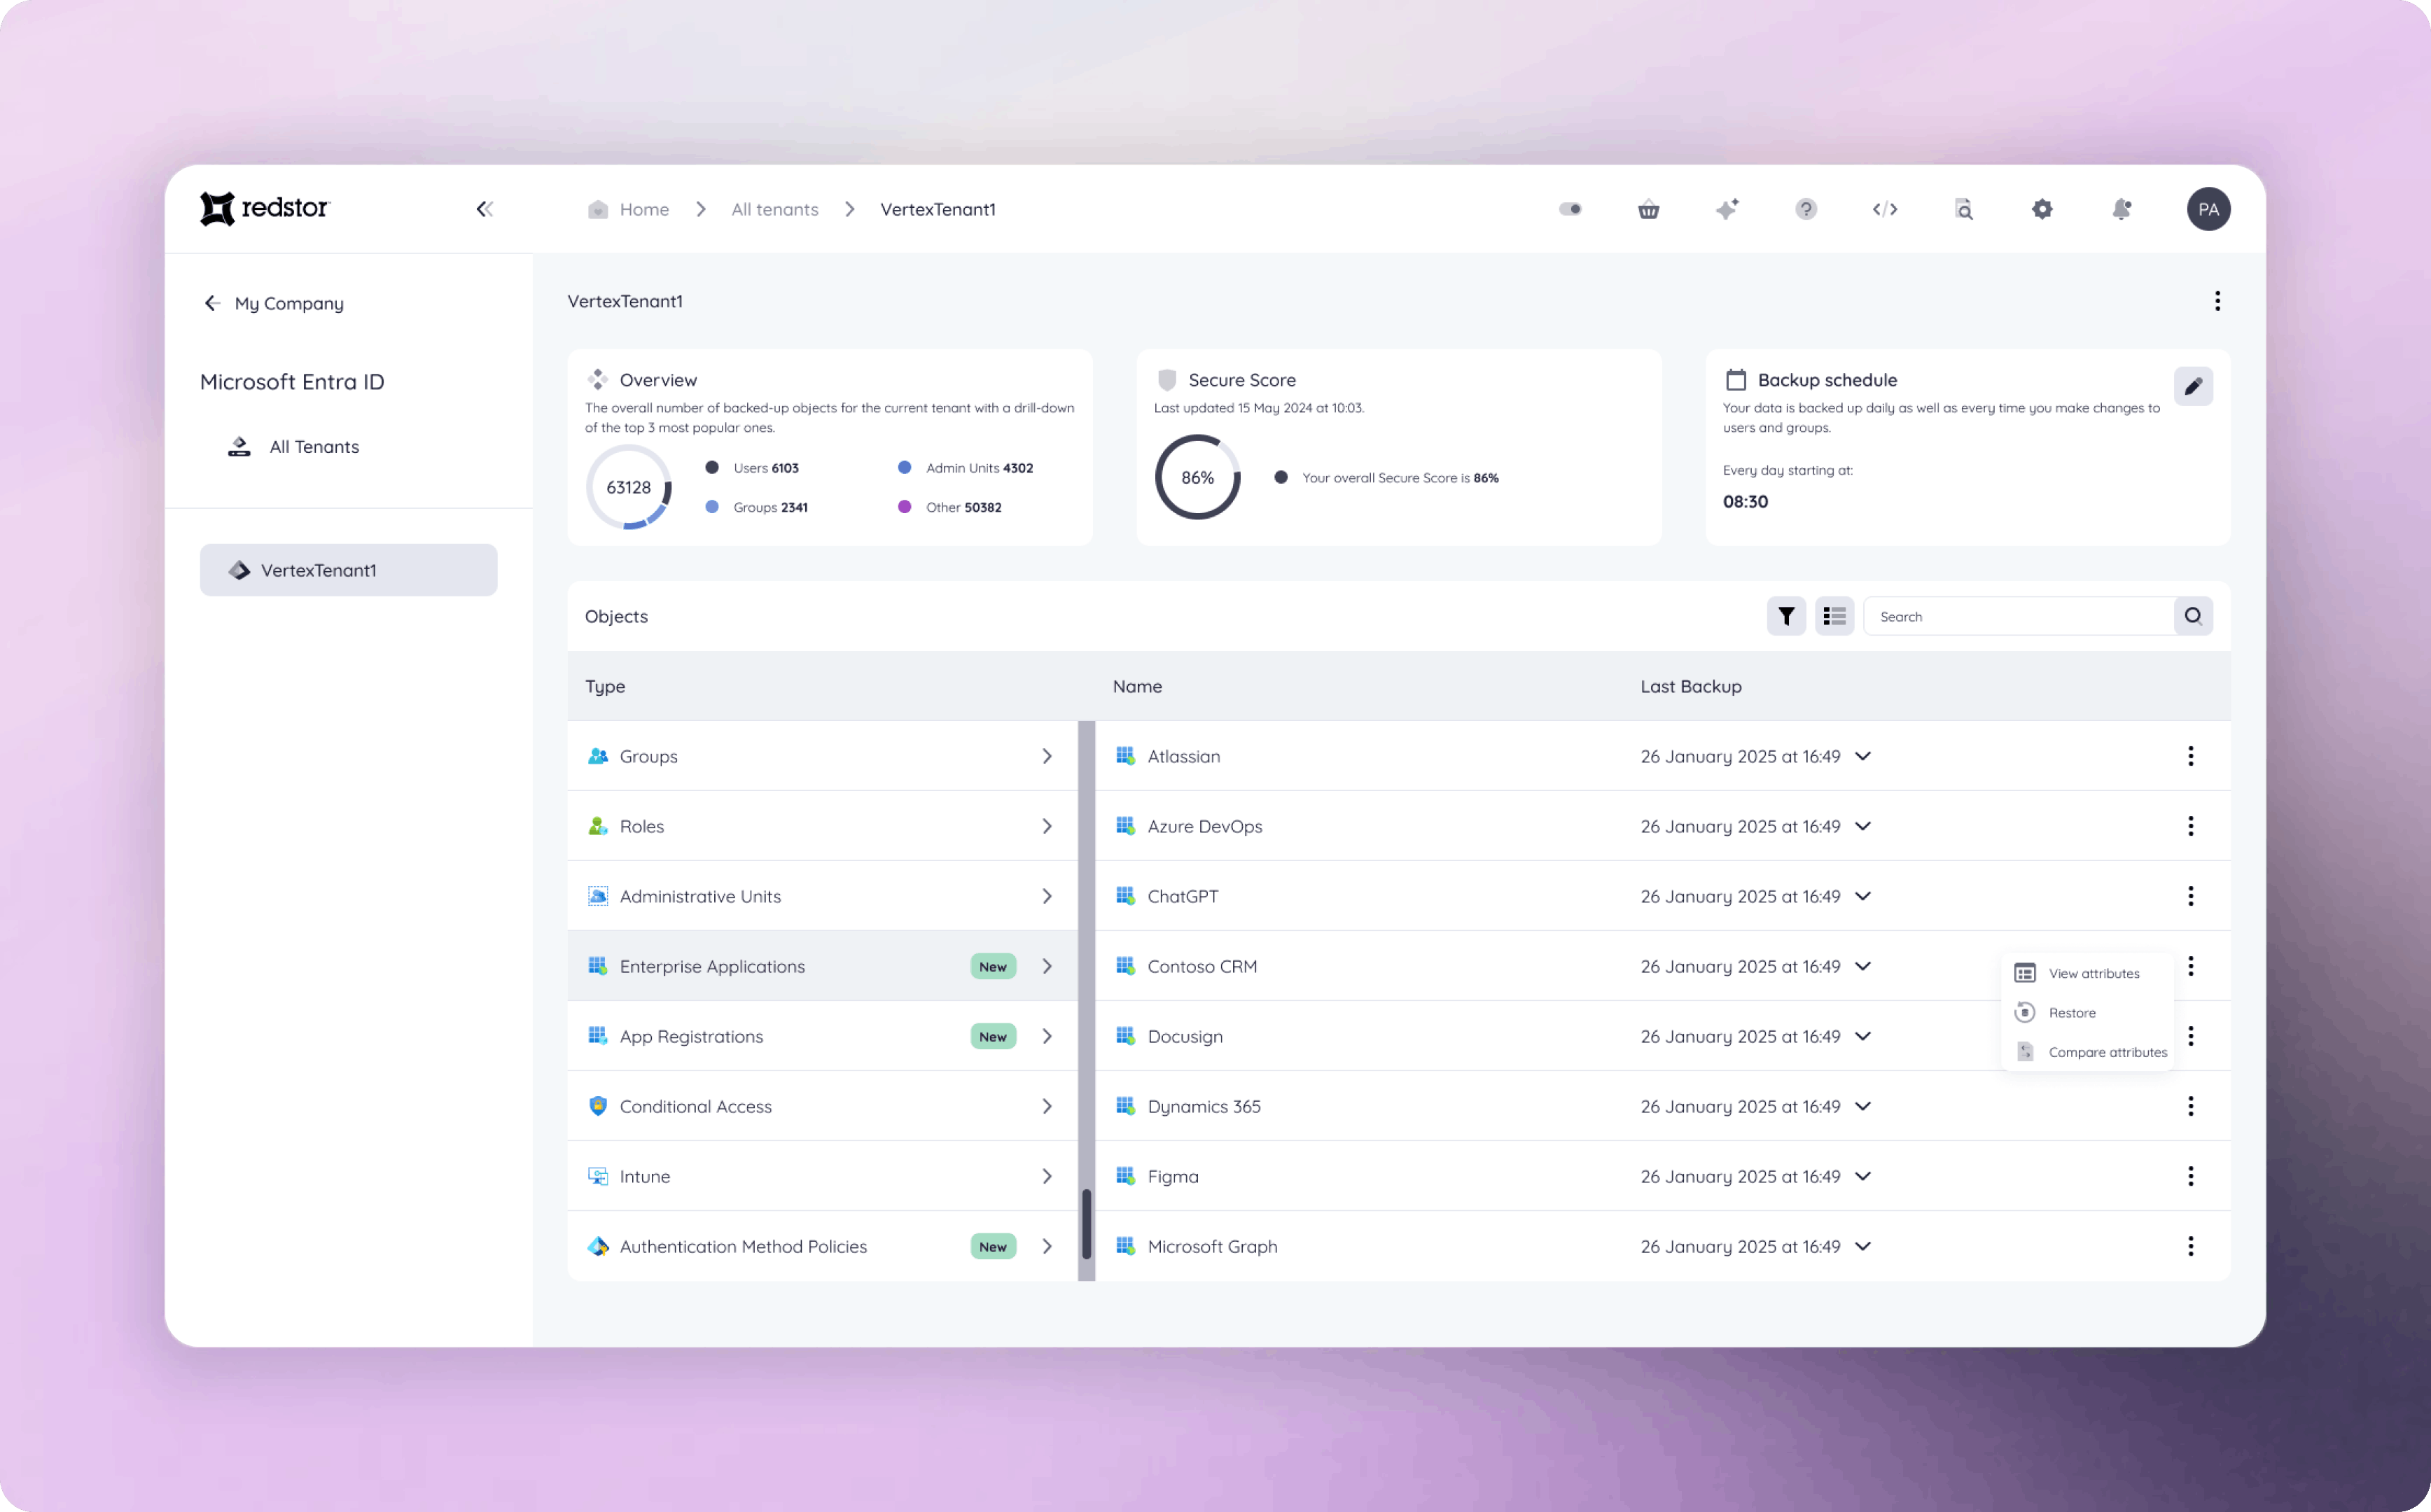
Task: Click the search magnifier button
Action: tap(2193, 616)
